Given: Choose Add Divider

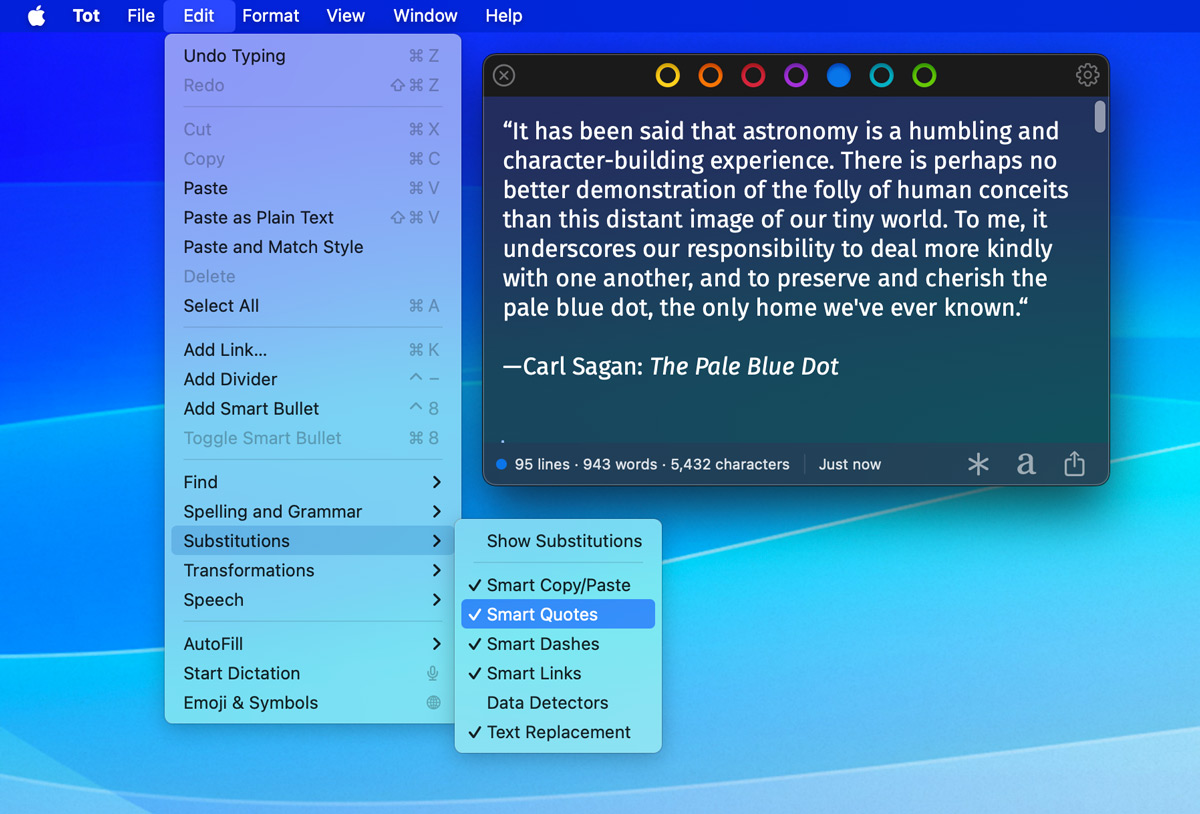Looking at the screenshot, I should click(312, 379).
